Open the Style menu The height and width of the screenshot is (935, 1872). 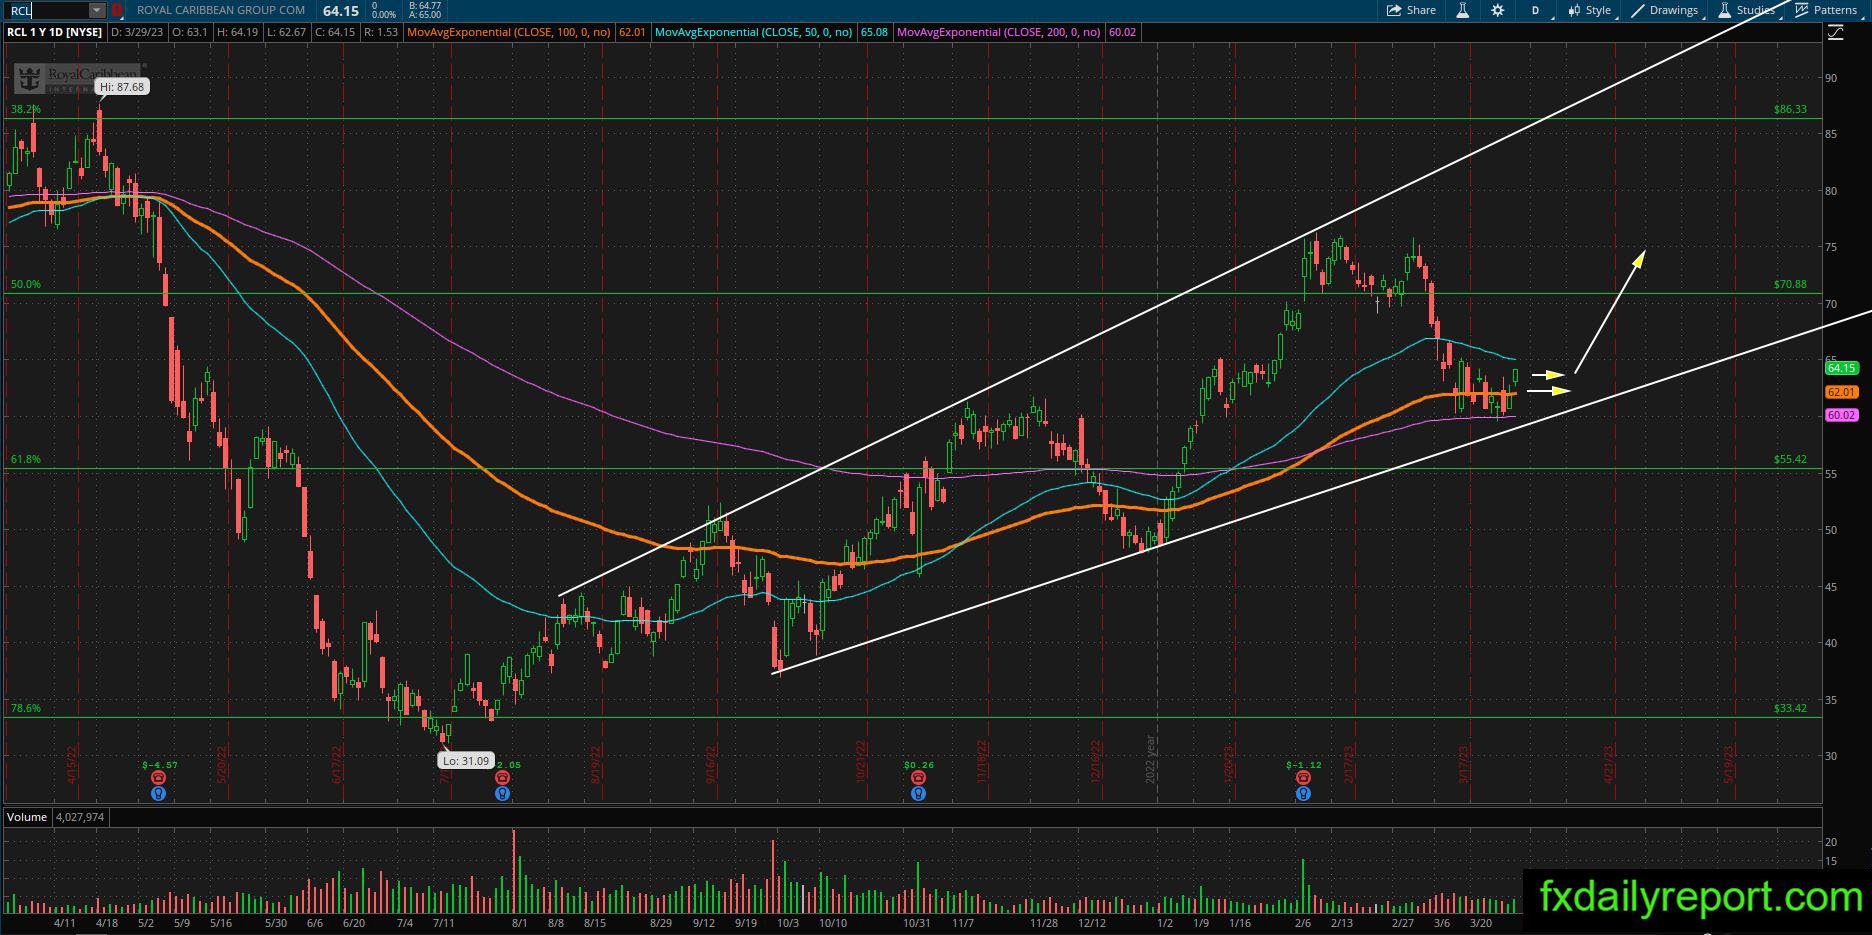pos(1590,10)
